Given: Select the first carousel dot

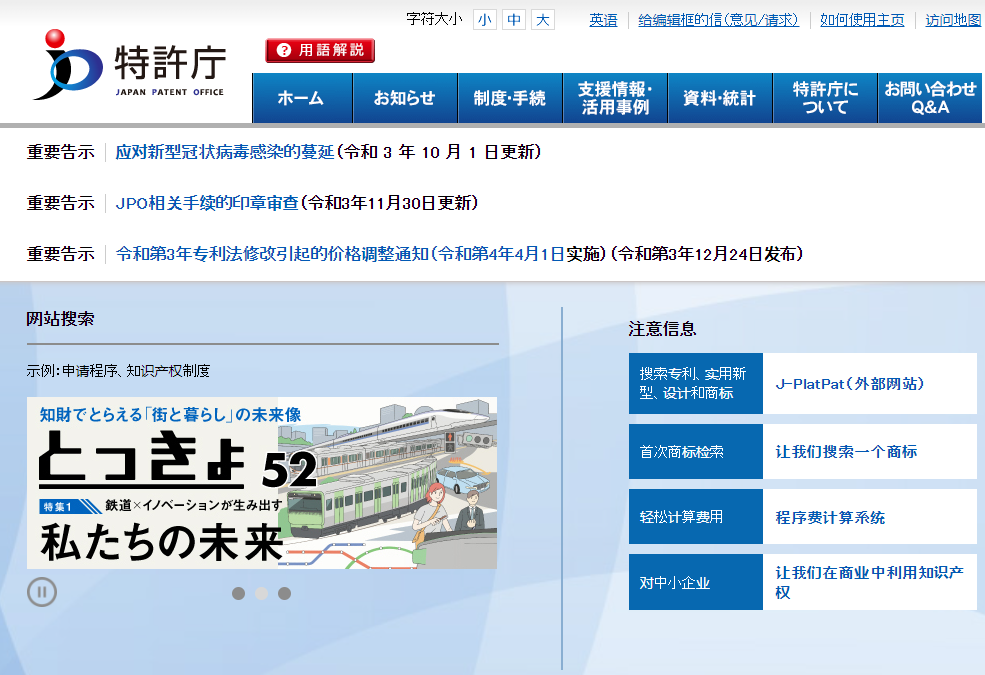Looking at the screenshot, I should (239, 593).
